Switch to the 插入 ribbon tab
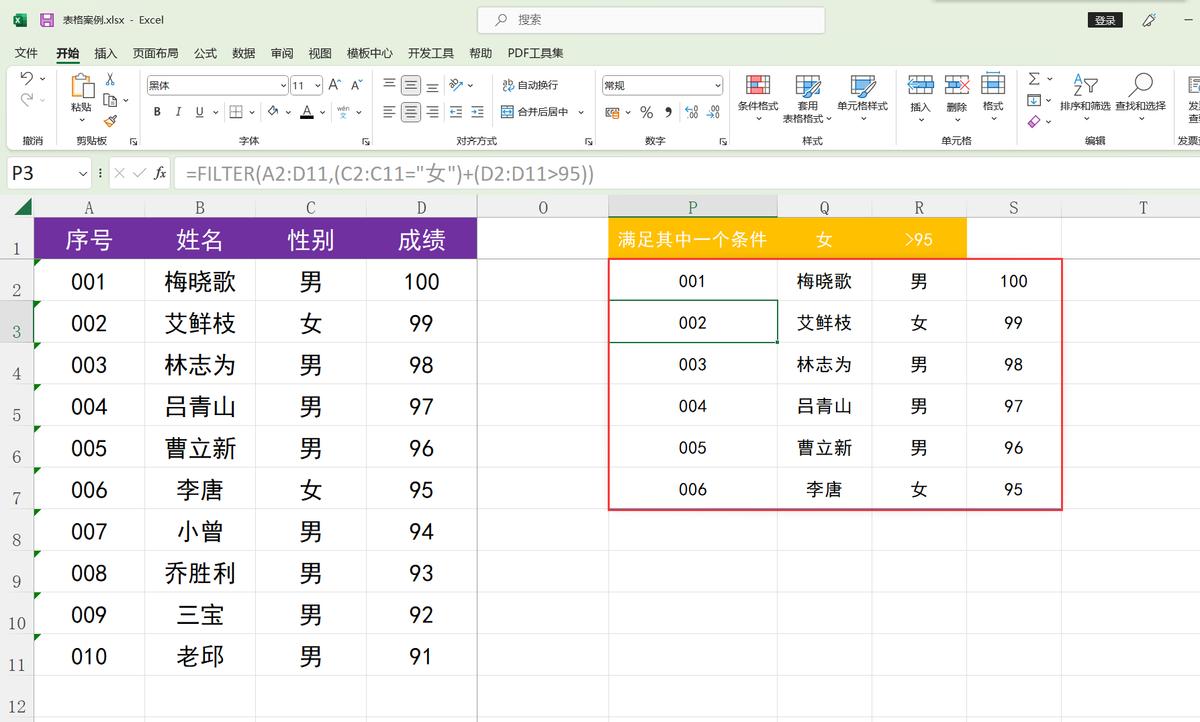 tap(106, 53)
